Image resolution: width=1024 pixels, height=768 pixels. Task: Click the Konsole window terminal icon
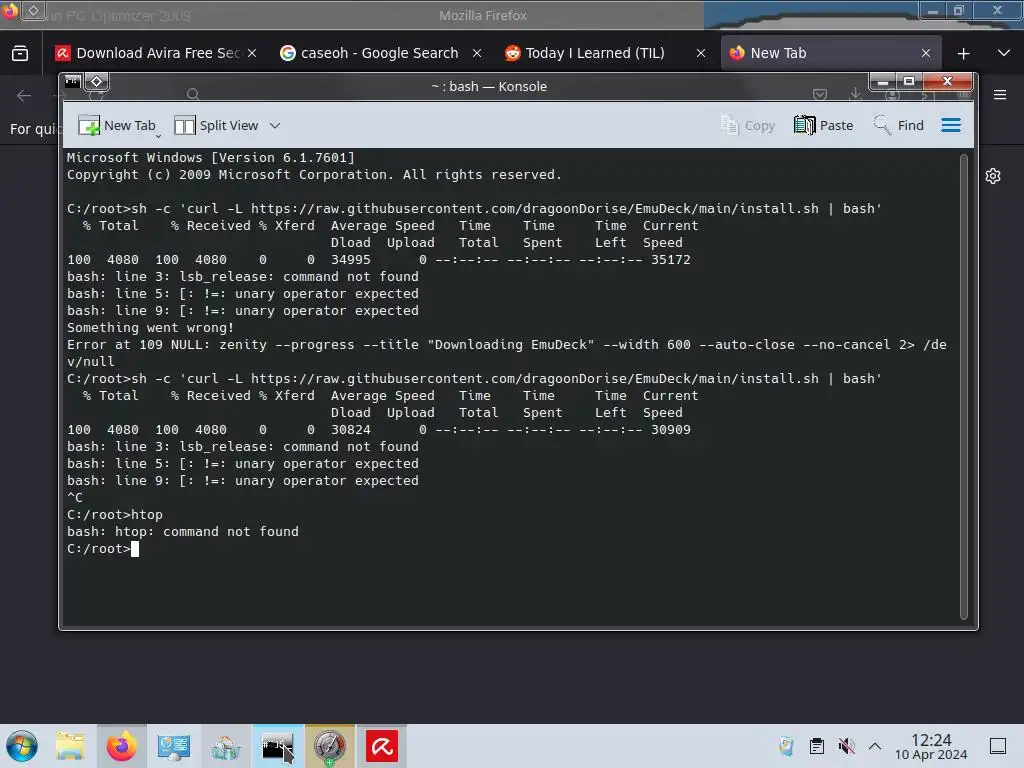(x=72, y=81)
